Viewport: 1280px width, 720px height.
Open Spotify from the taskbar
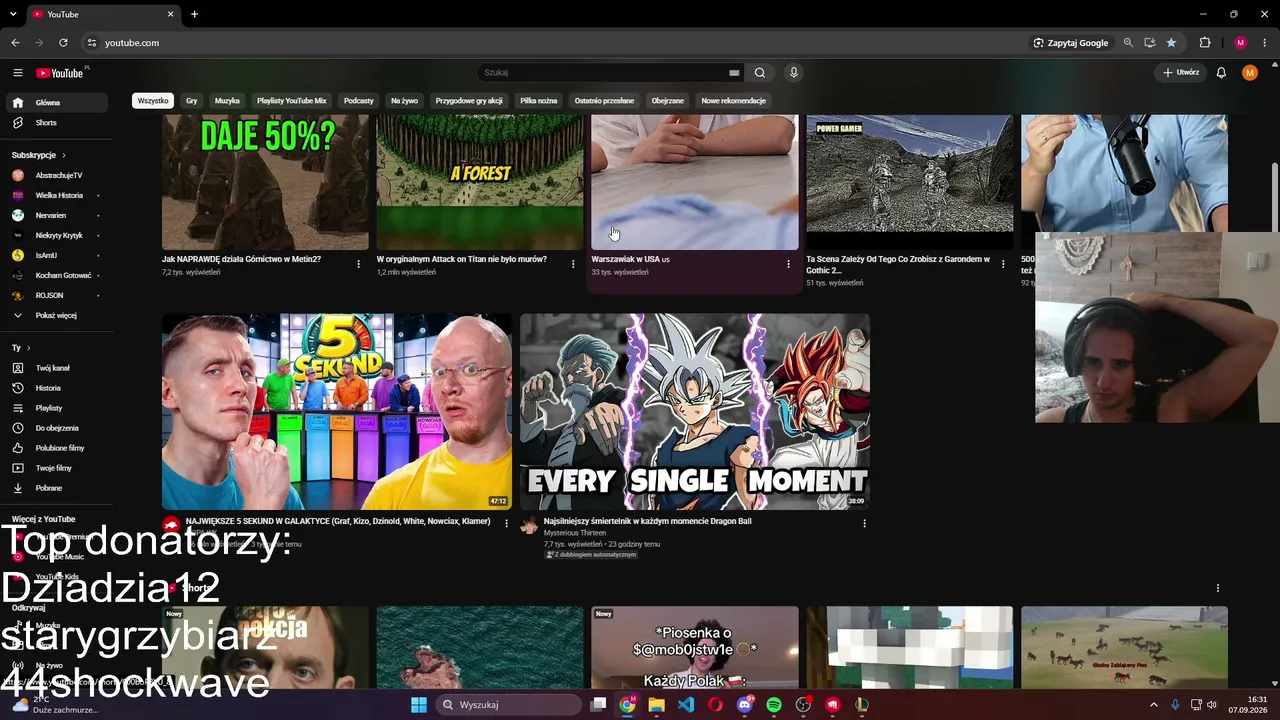[x=774, y=705]
